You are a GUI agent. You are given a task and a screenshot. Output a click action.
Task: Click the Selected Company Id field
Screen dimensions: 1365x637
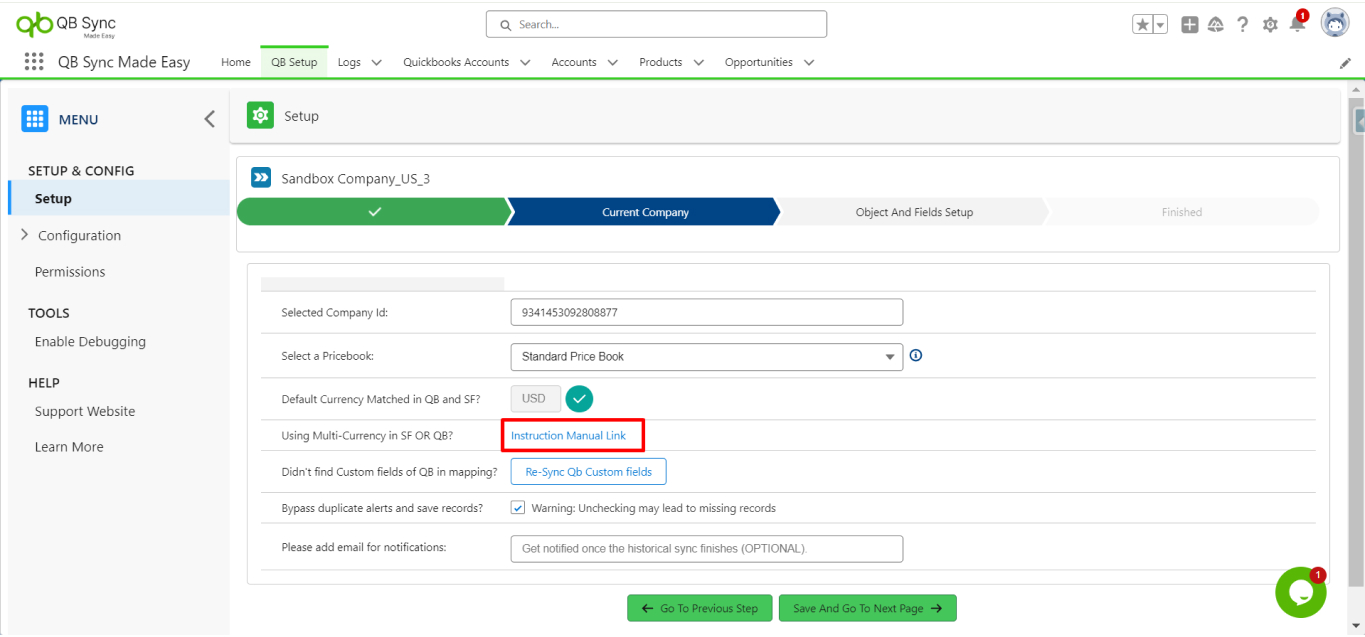707,312
